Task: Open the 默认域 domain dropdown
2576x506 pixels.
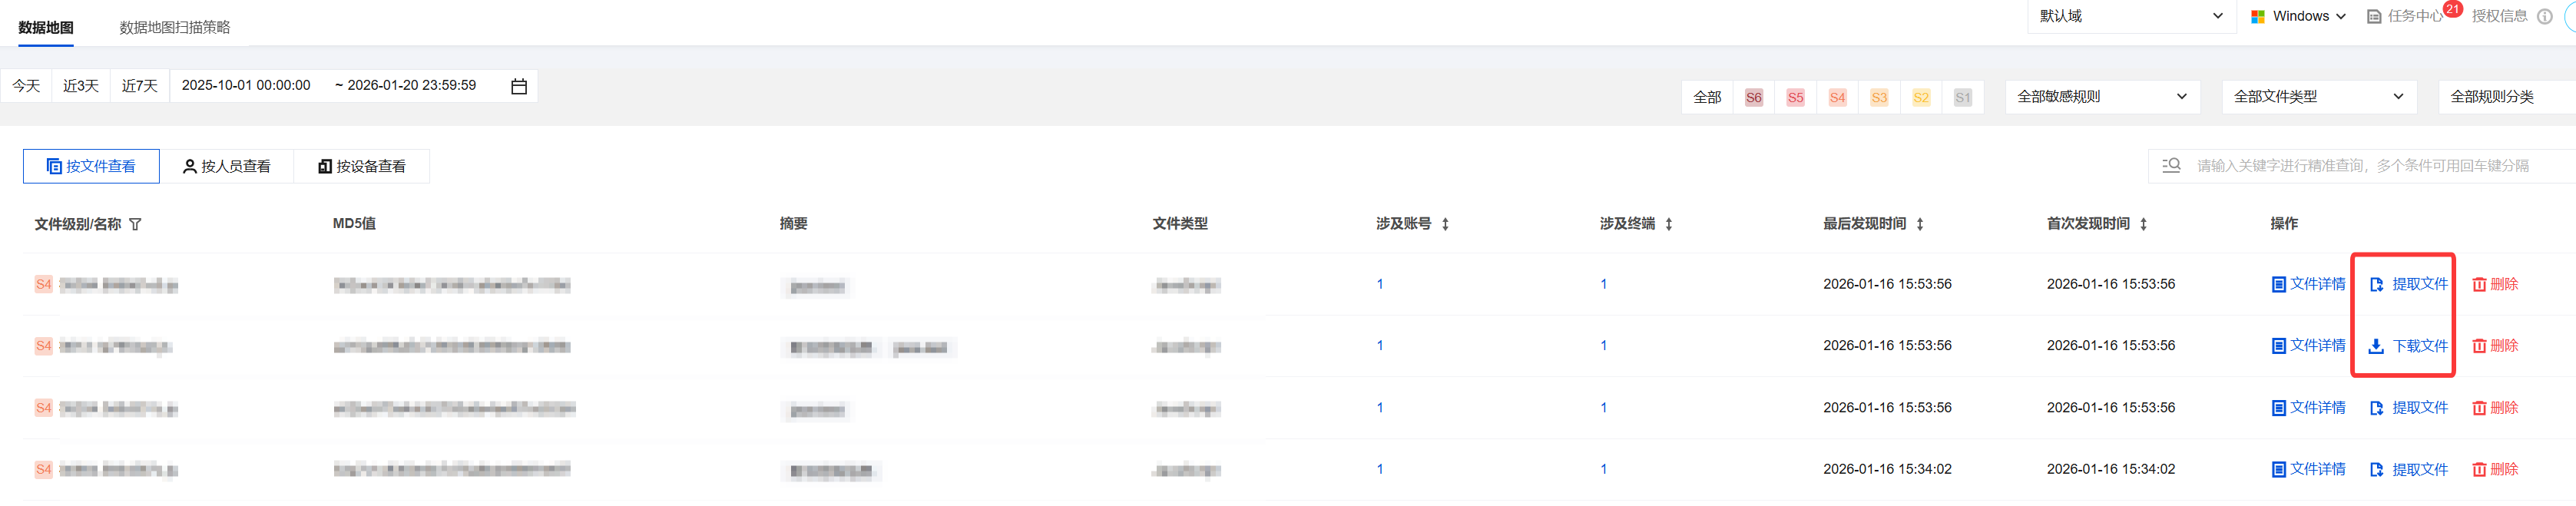Action: [x=2130, y=17]
